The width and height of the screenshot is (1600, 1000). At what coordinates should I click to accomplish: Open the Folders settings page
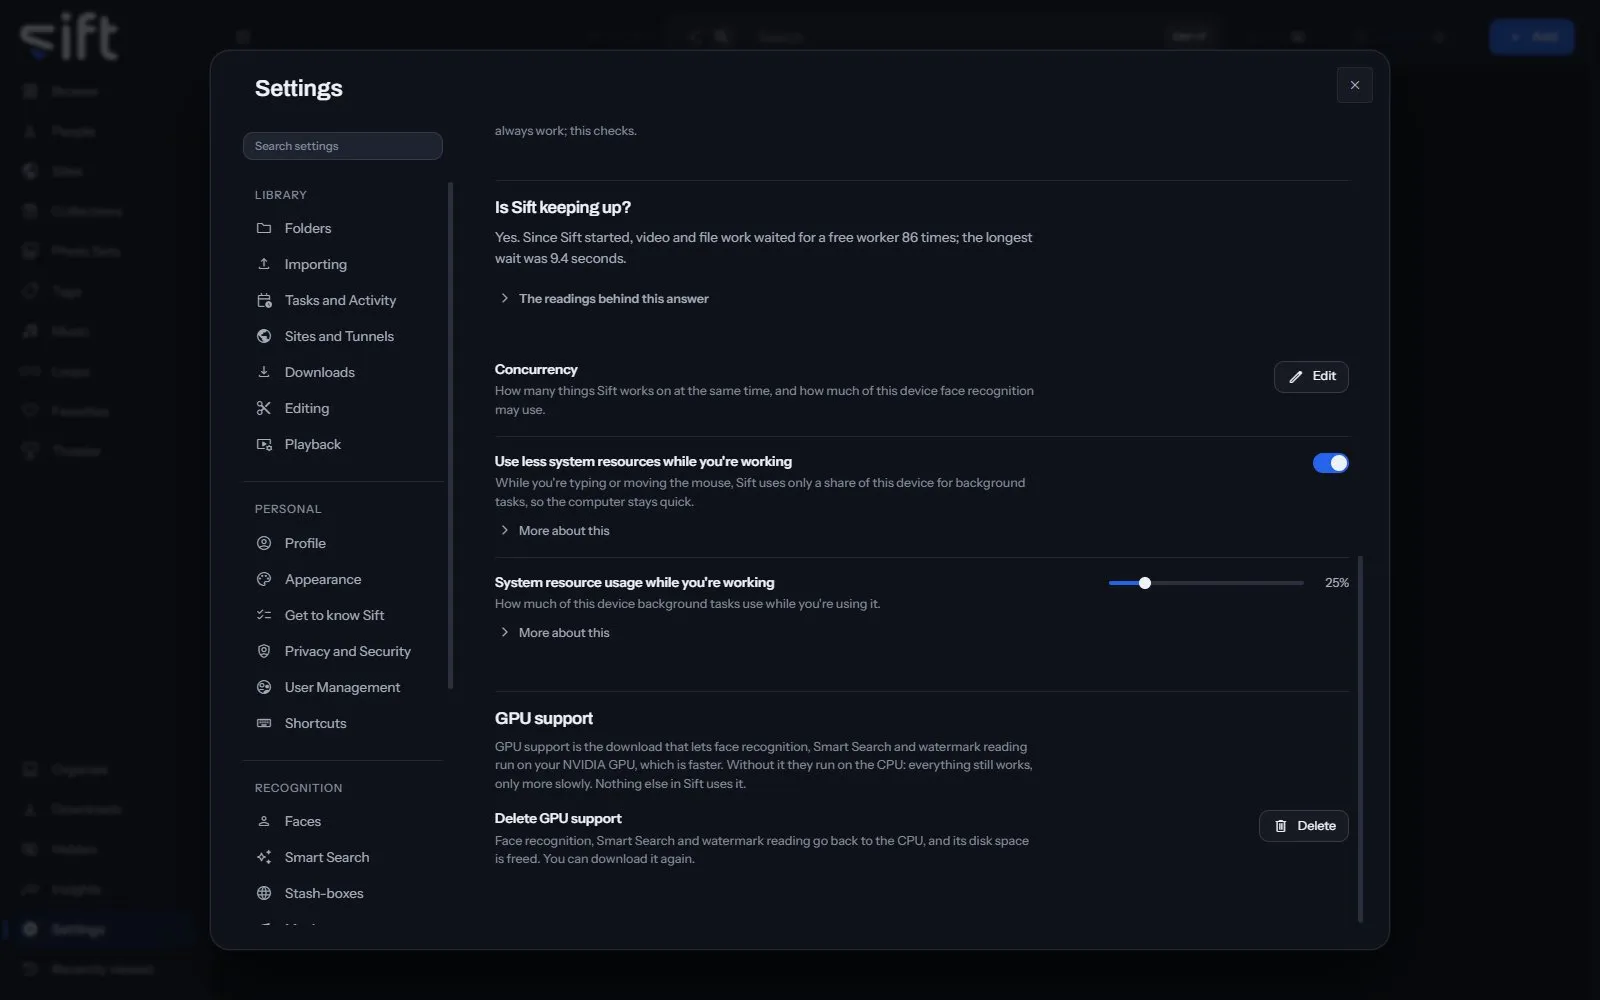343,228
